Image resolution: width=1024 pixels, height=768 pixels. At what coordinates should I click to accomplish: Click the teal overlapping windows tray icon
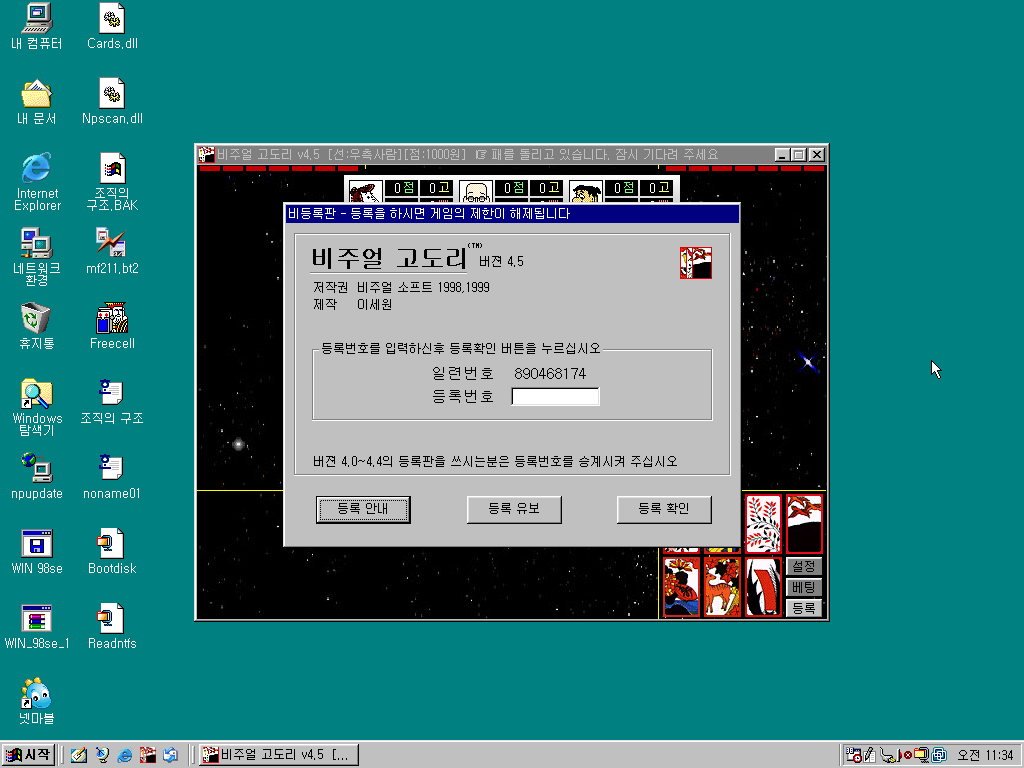(939, 756)
